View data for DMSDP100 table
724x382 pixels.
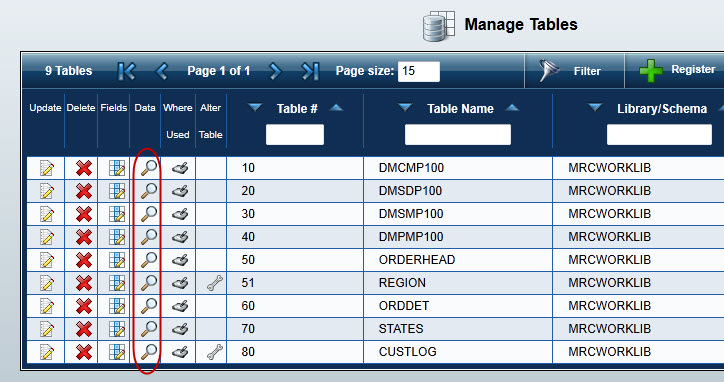(149, 191)
